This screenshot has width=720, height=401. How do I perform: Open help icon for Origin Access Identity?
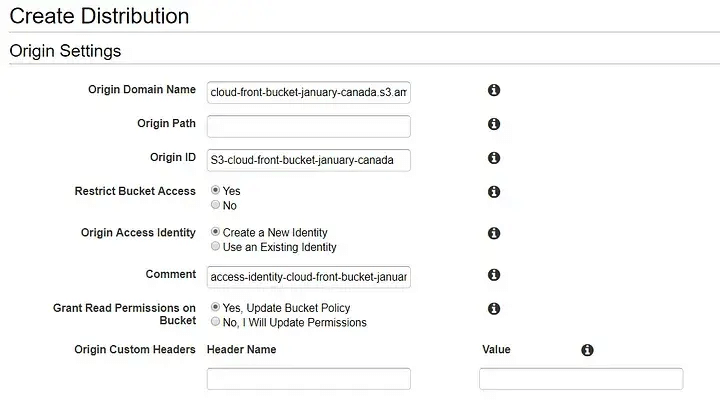pyautogui.click(x=493, y=233)
